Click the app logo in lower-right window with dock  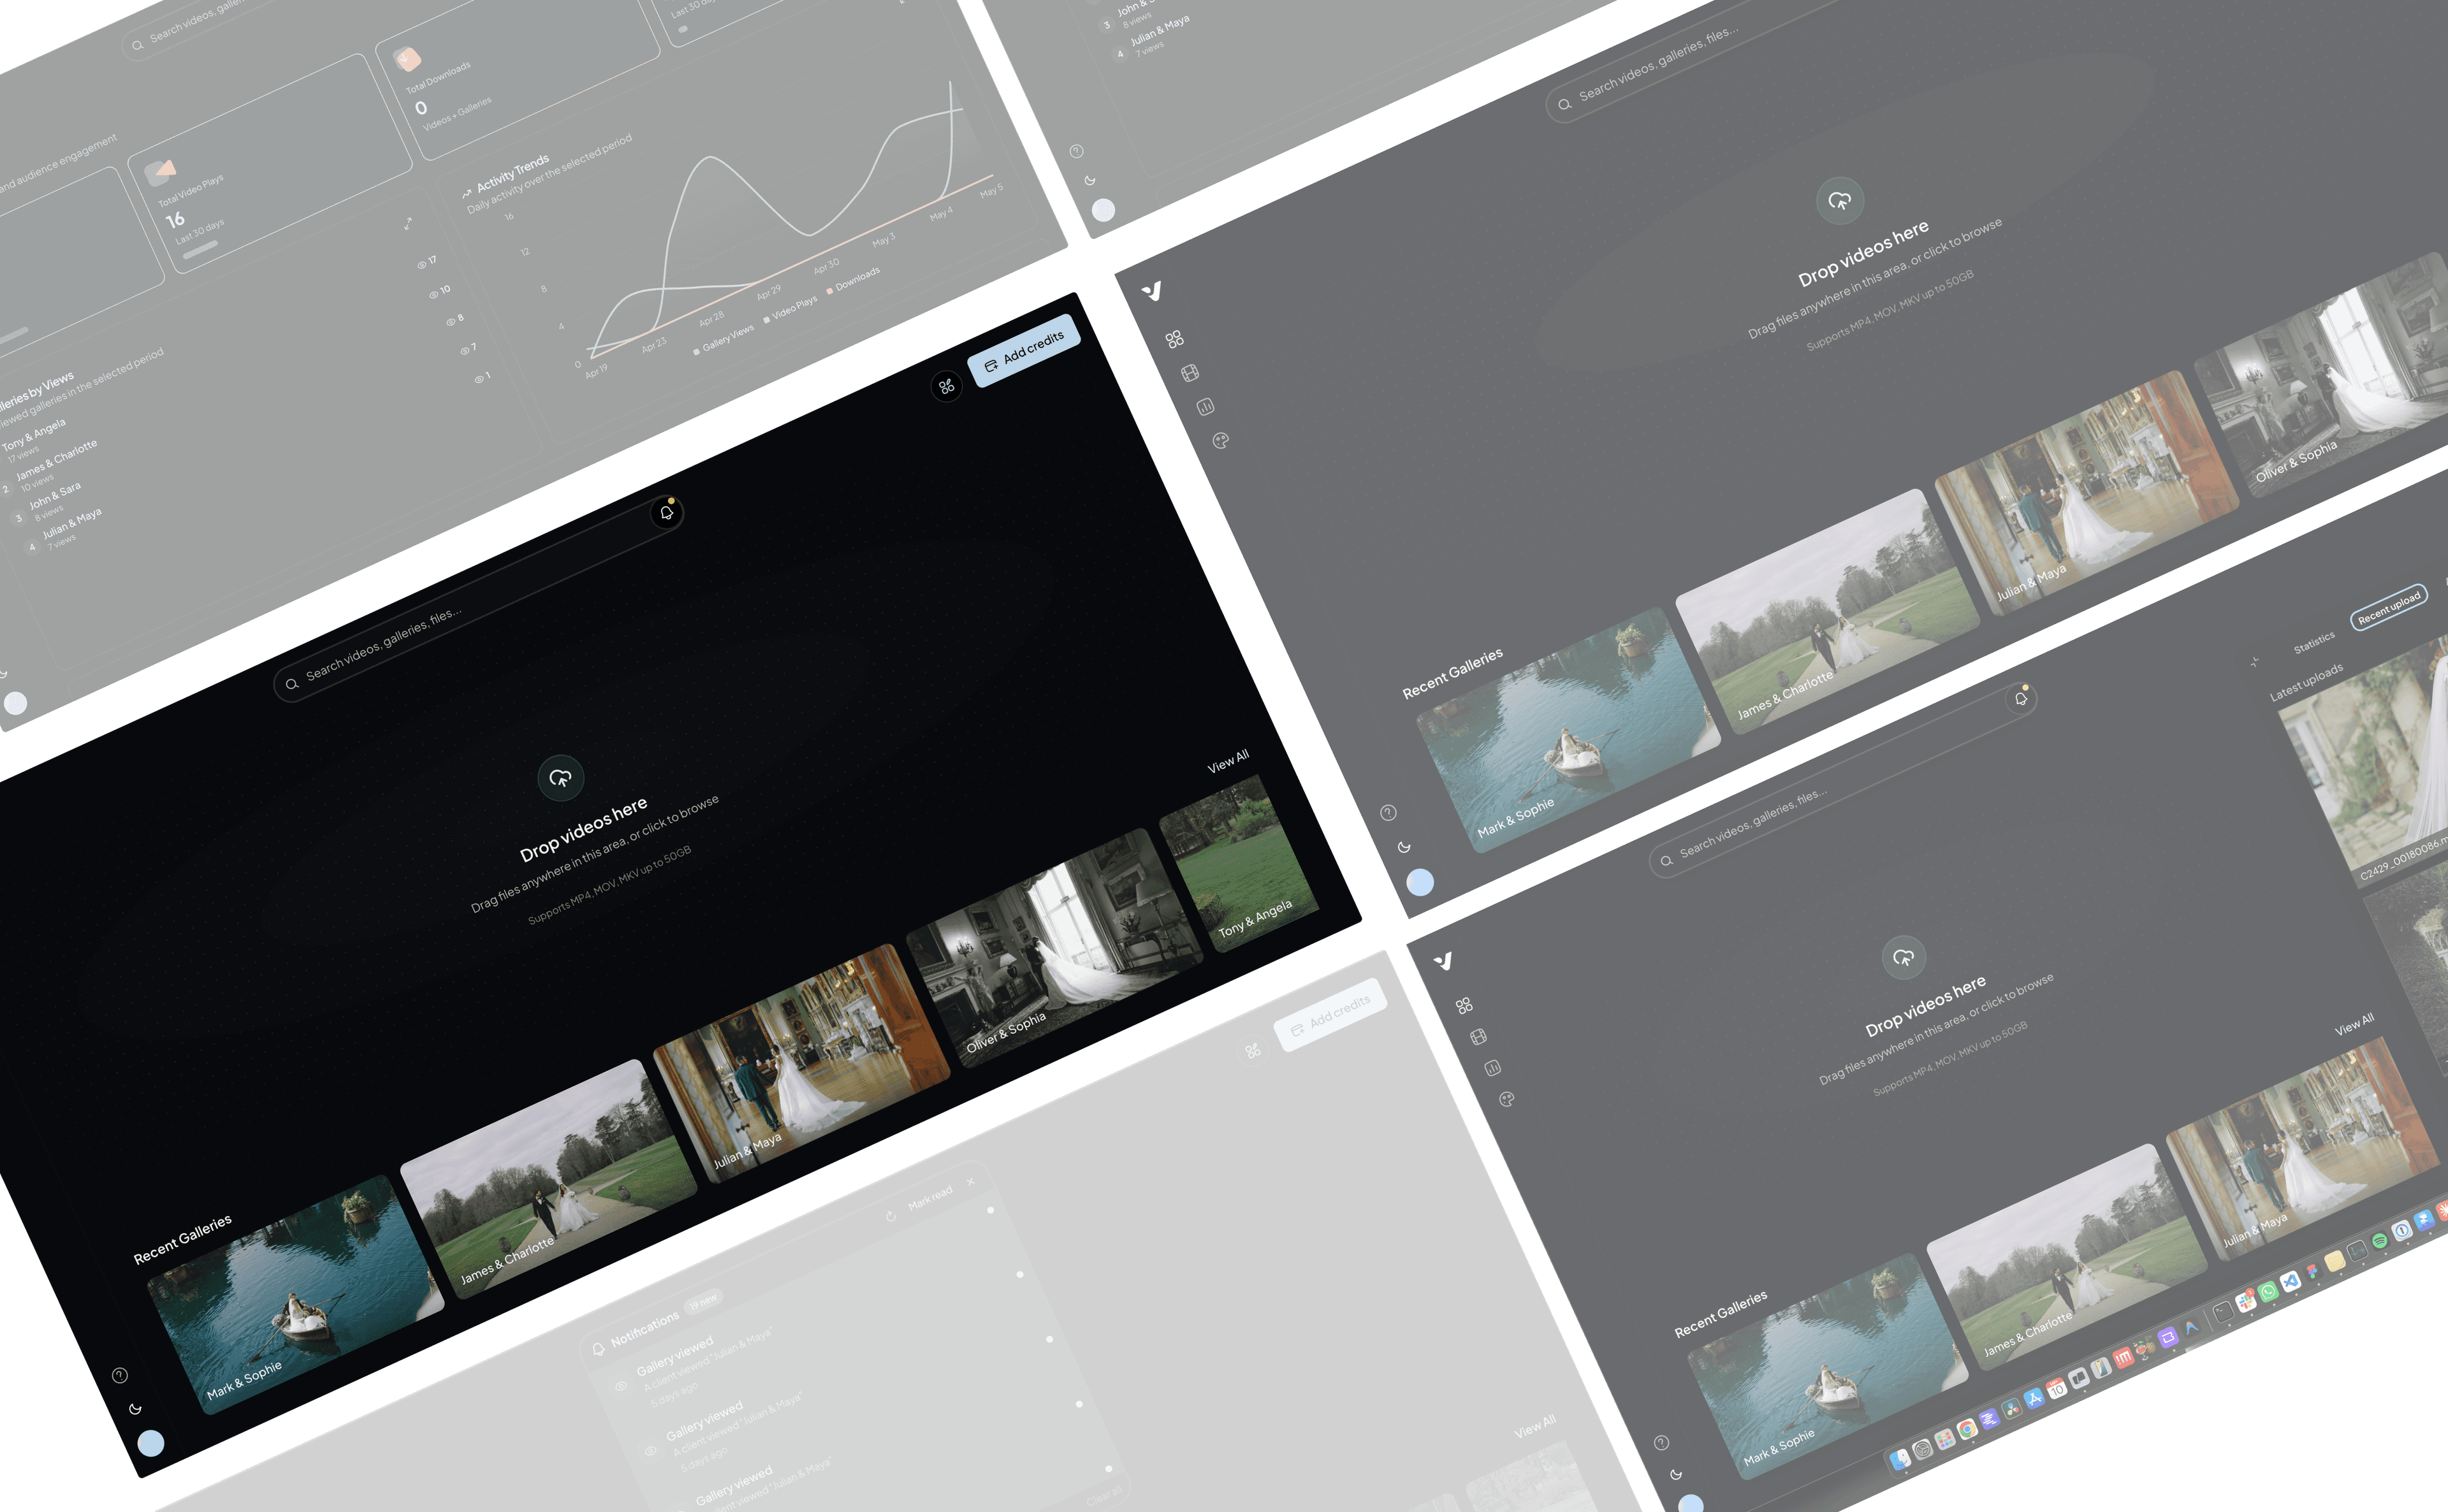(1443, 961)
